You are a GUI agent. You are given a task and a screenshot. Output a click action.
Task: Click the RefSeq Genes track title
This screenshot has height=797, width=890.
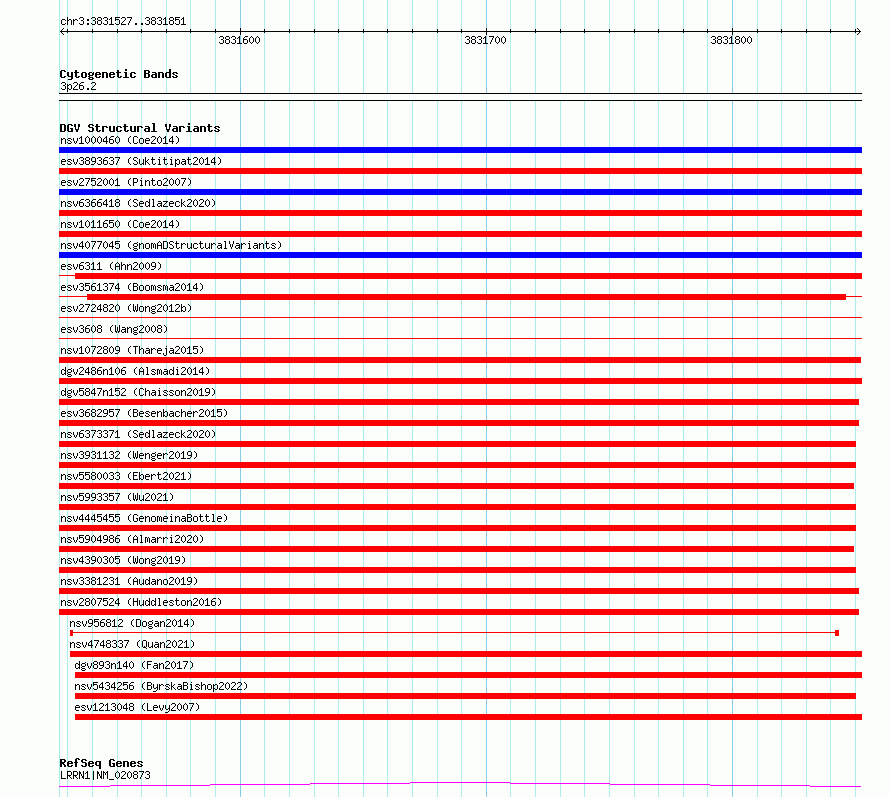(x=101, y=763)
